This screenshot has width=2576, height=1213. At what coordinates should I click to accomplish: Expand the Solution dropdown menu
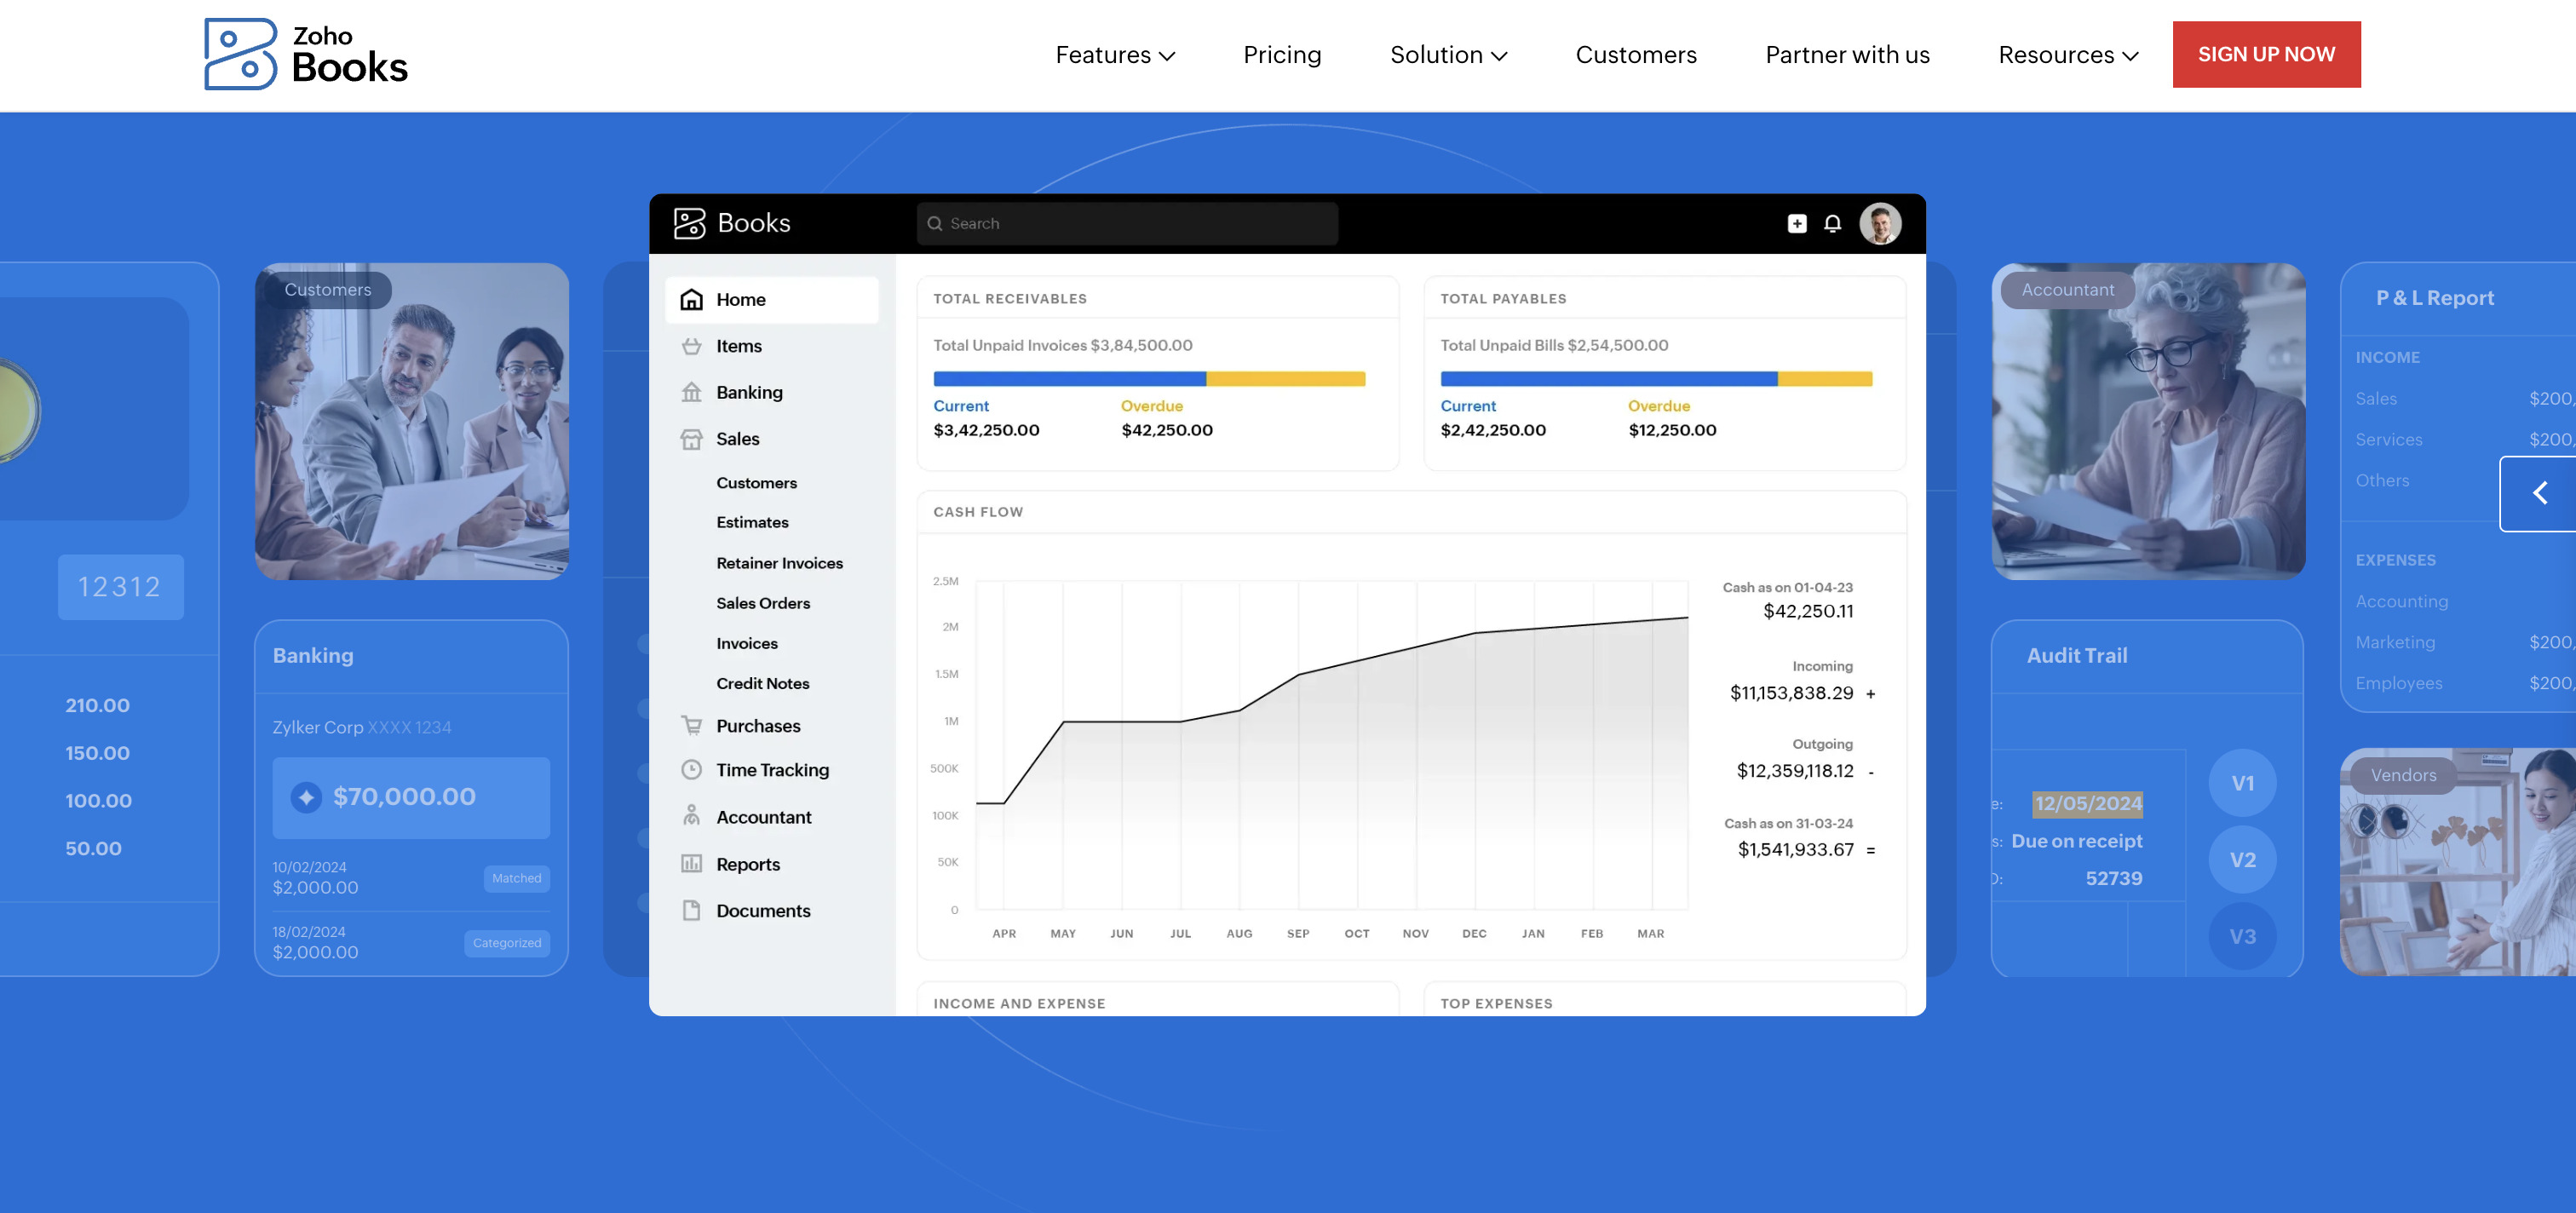(1447, 55)
